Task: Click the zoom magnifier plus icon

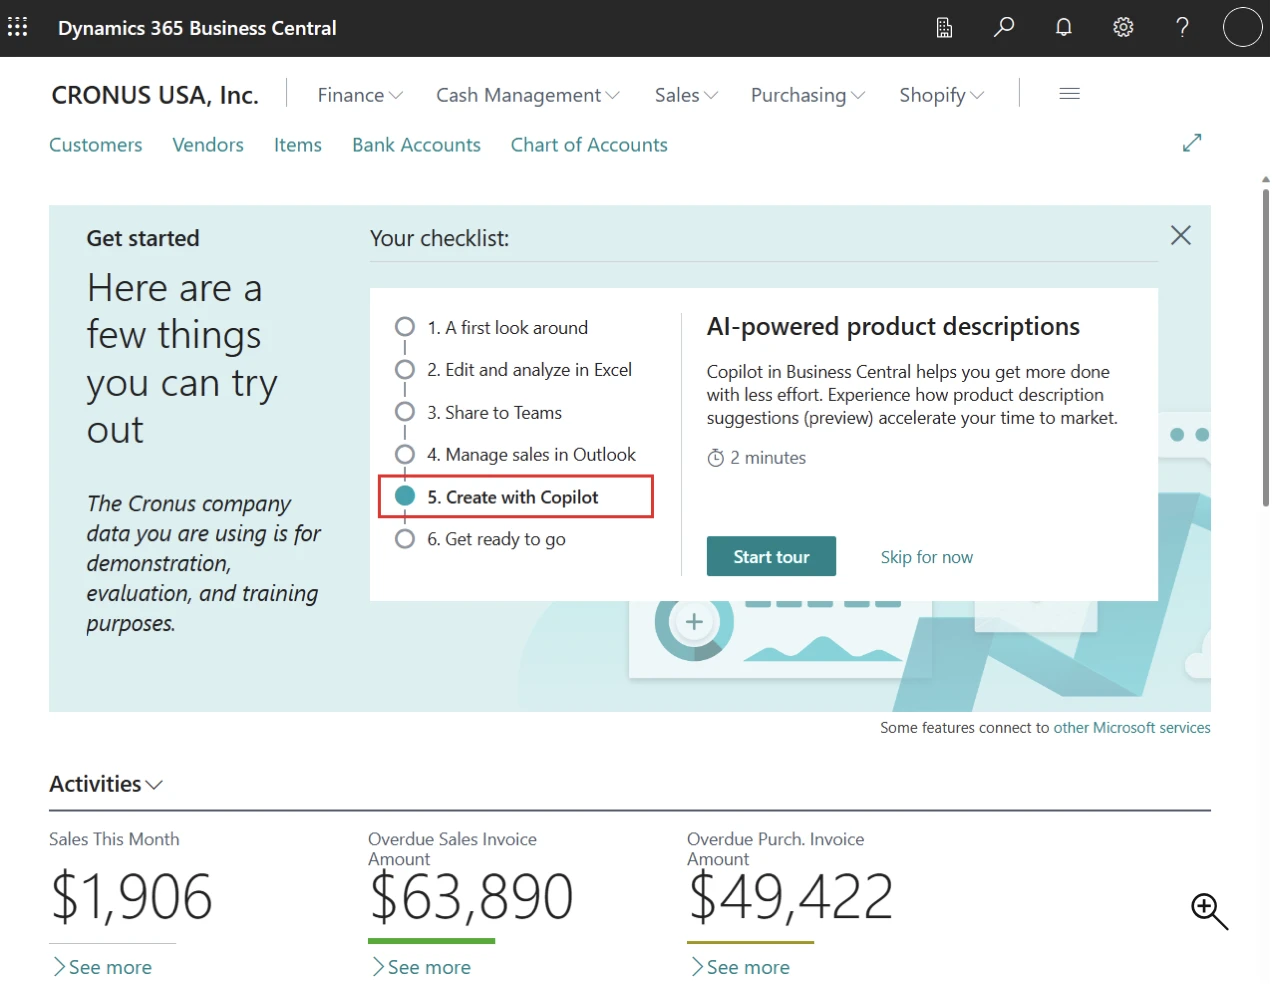Action: (1209, 911)
